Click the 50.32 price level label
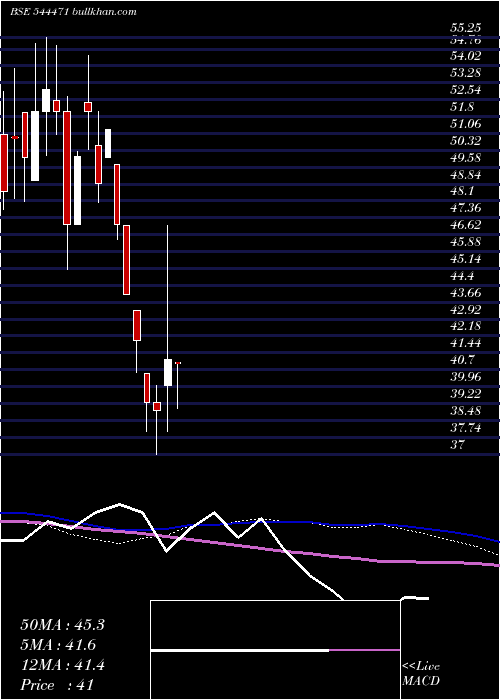The height and width of the screenshot is (700, 500). (466, 141)
